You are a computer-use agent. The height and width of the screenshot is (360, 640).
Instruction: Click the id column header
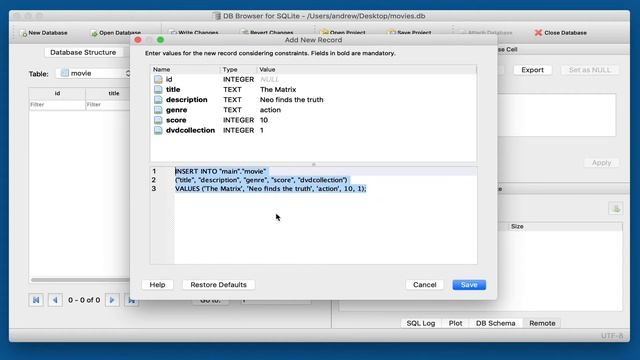(x=57, y=93)
